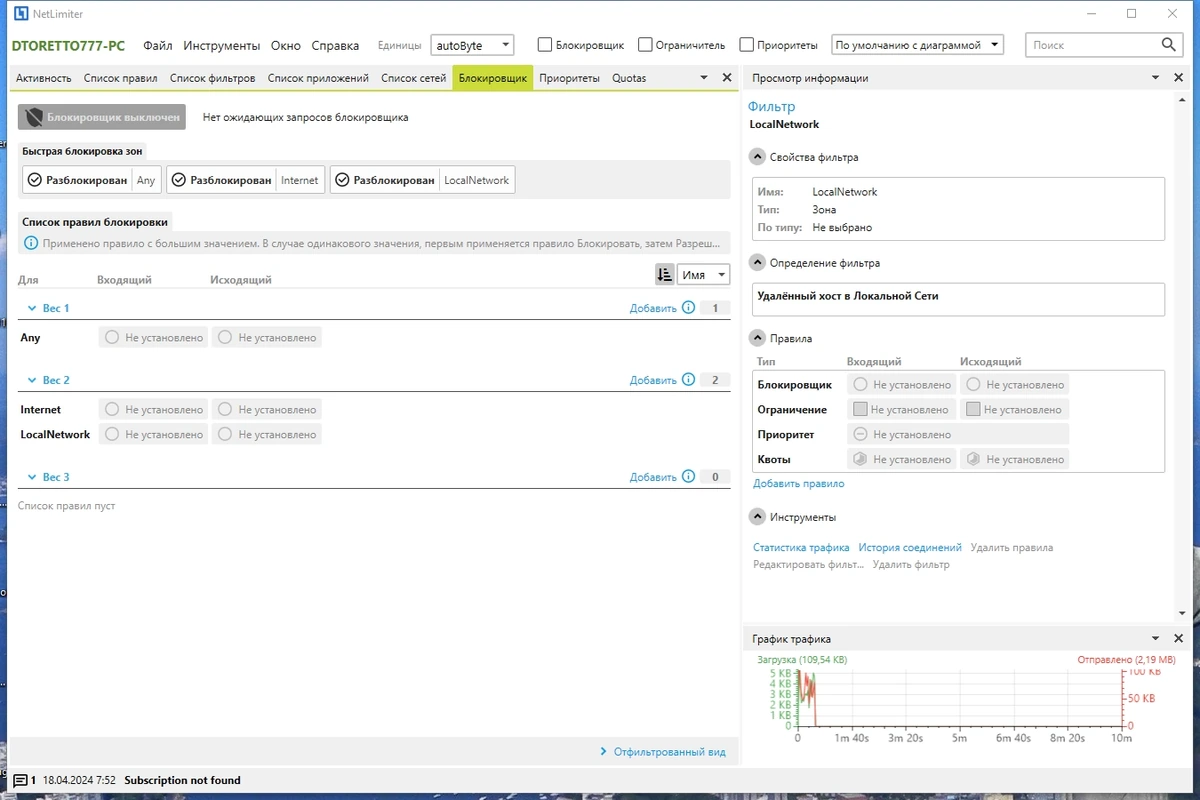Enable the Блокировщик checkbox in toolbar
1200x800 pixels.
545,45
